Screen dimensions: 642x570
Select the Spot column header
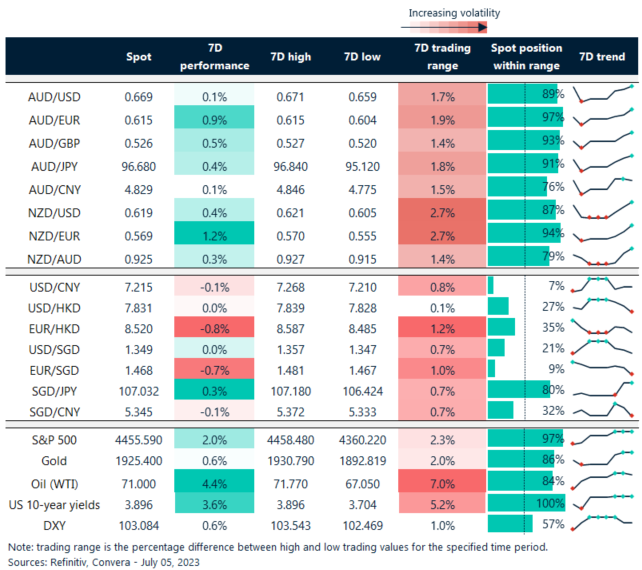[140, 57]
